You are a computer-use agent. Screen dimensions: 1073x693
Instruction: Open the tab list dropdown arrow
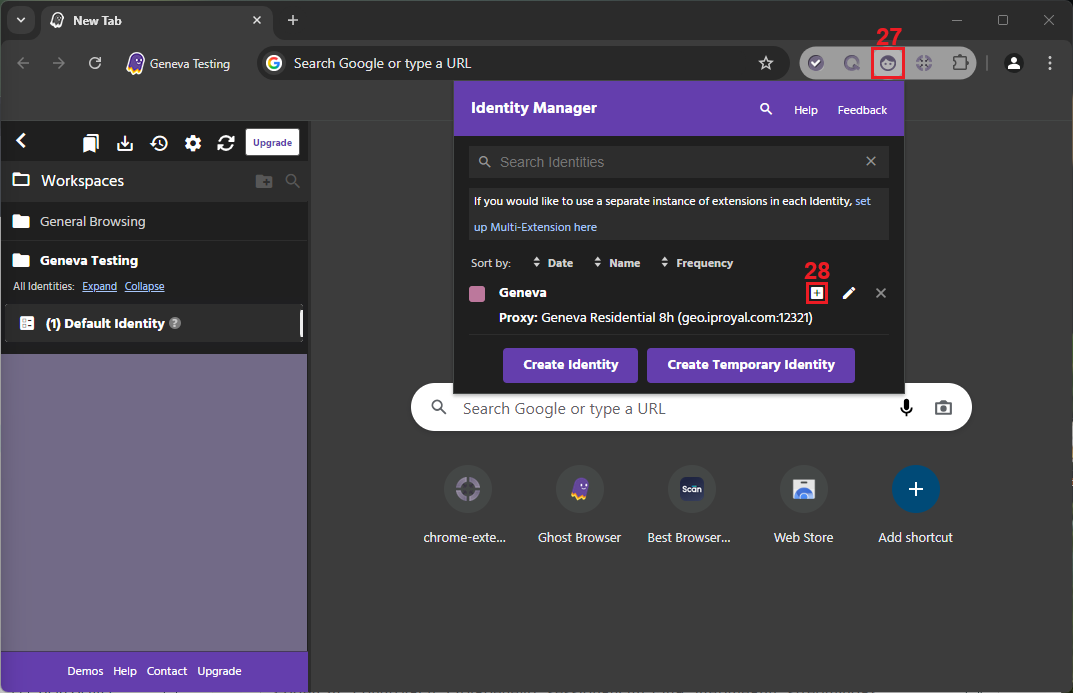coord(21,20)
